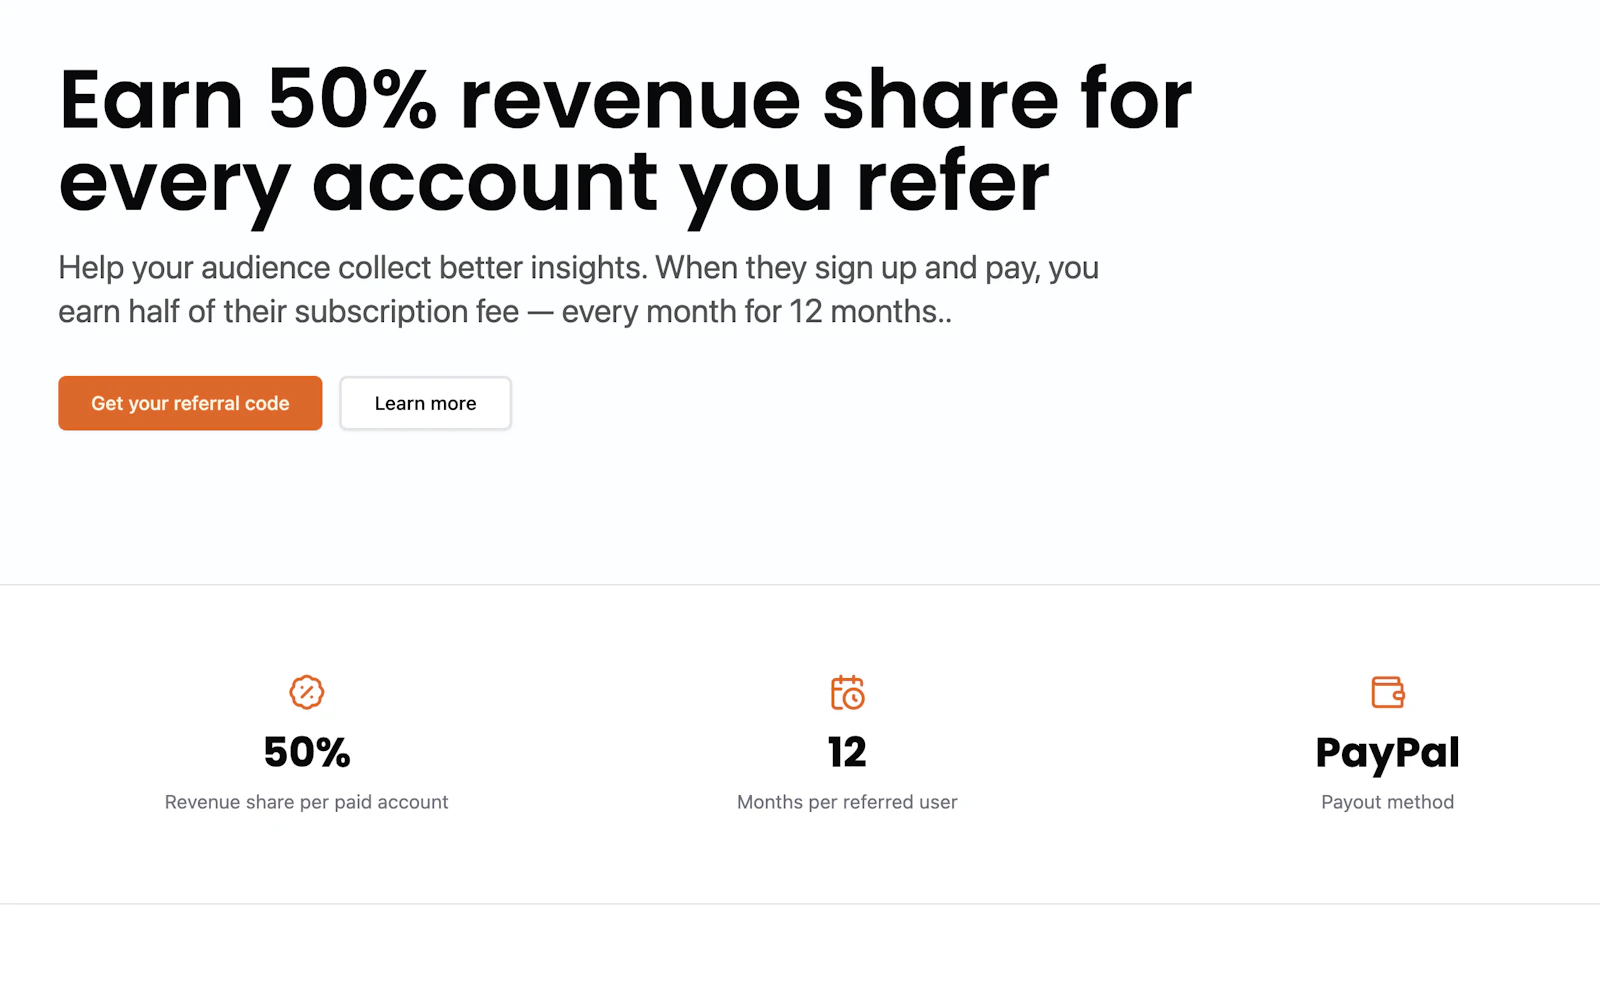Click the clock detail on the calendar icon
1600x984 pixels.
[x=855, y=700]
